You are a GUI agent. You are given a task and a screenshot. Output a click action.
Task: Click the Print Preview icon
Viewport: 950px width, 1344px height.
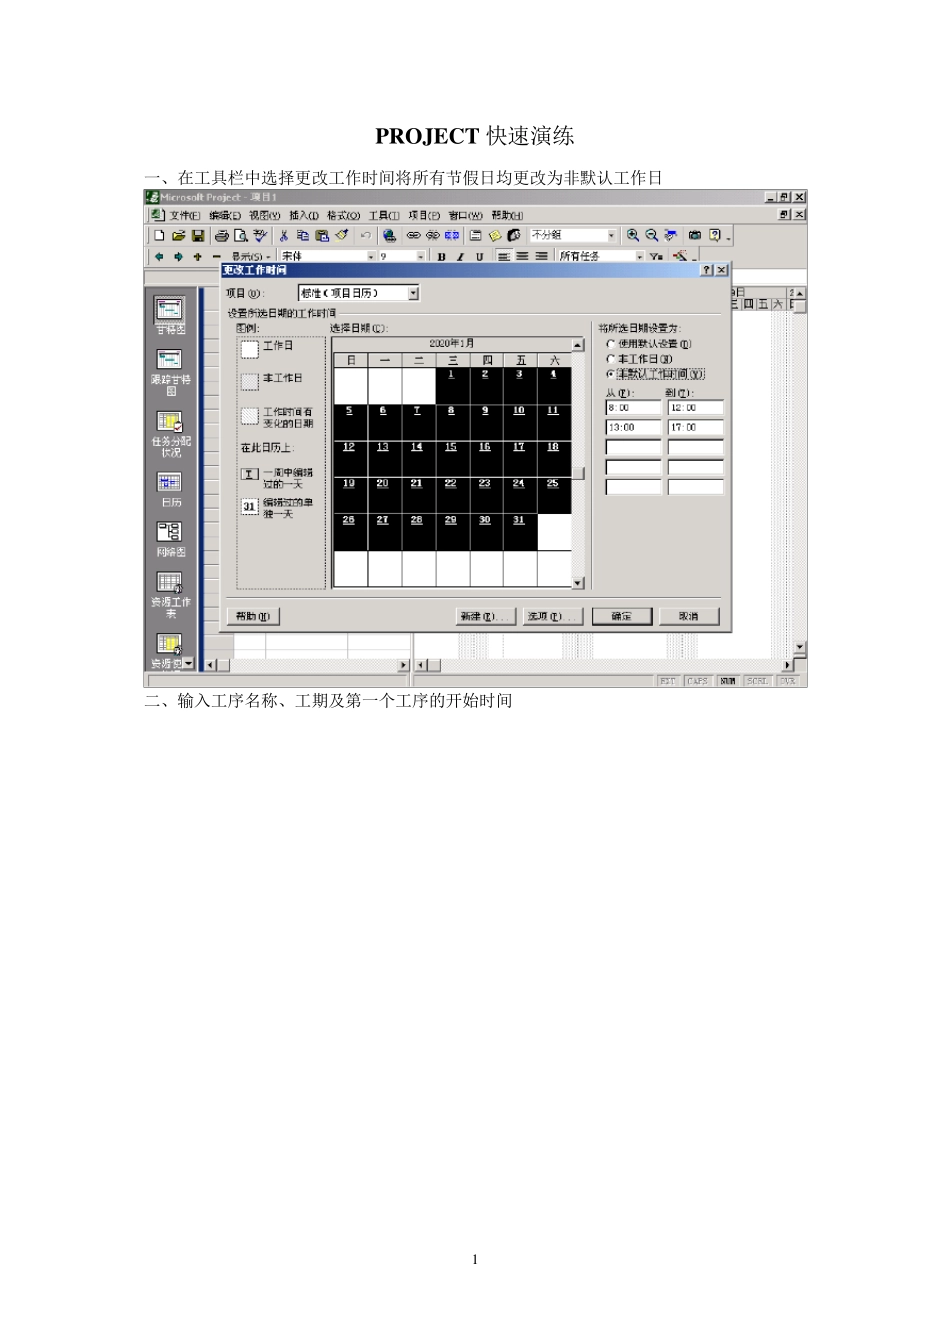tap(241, 235)
